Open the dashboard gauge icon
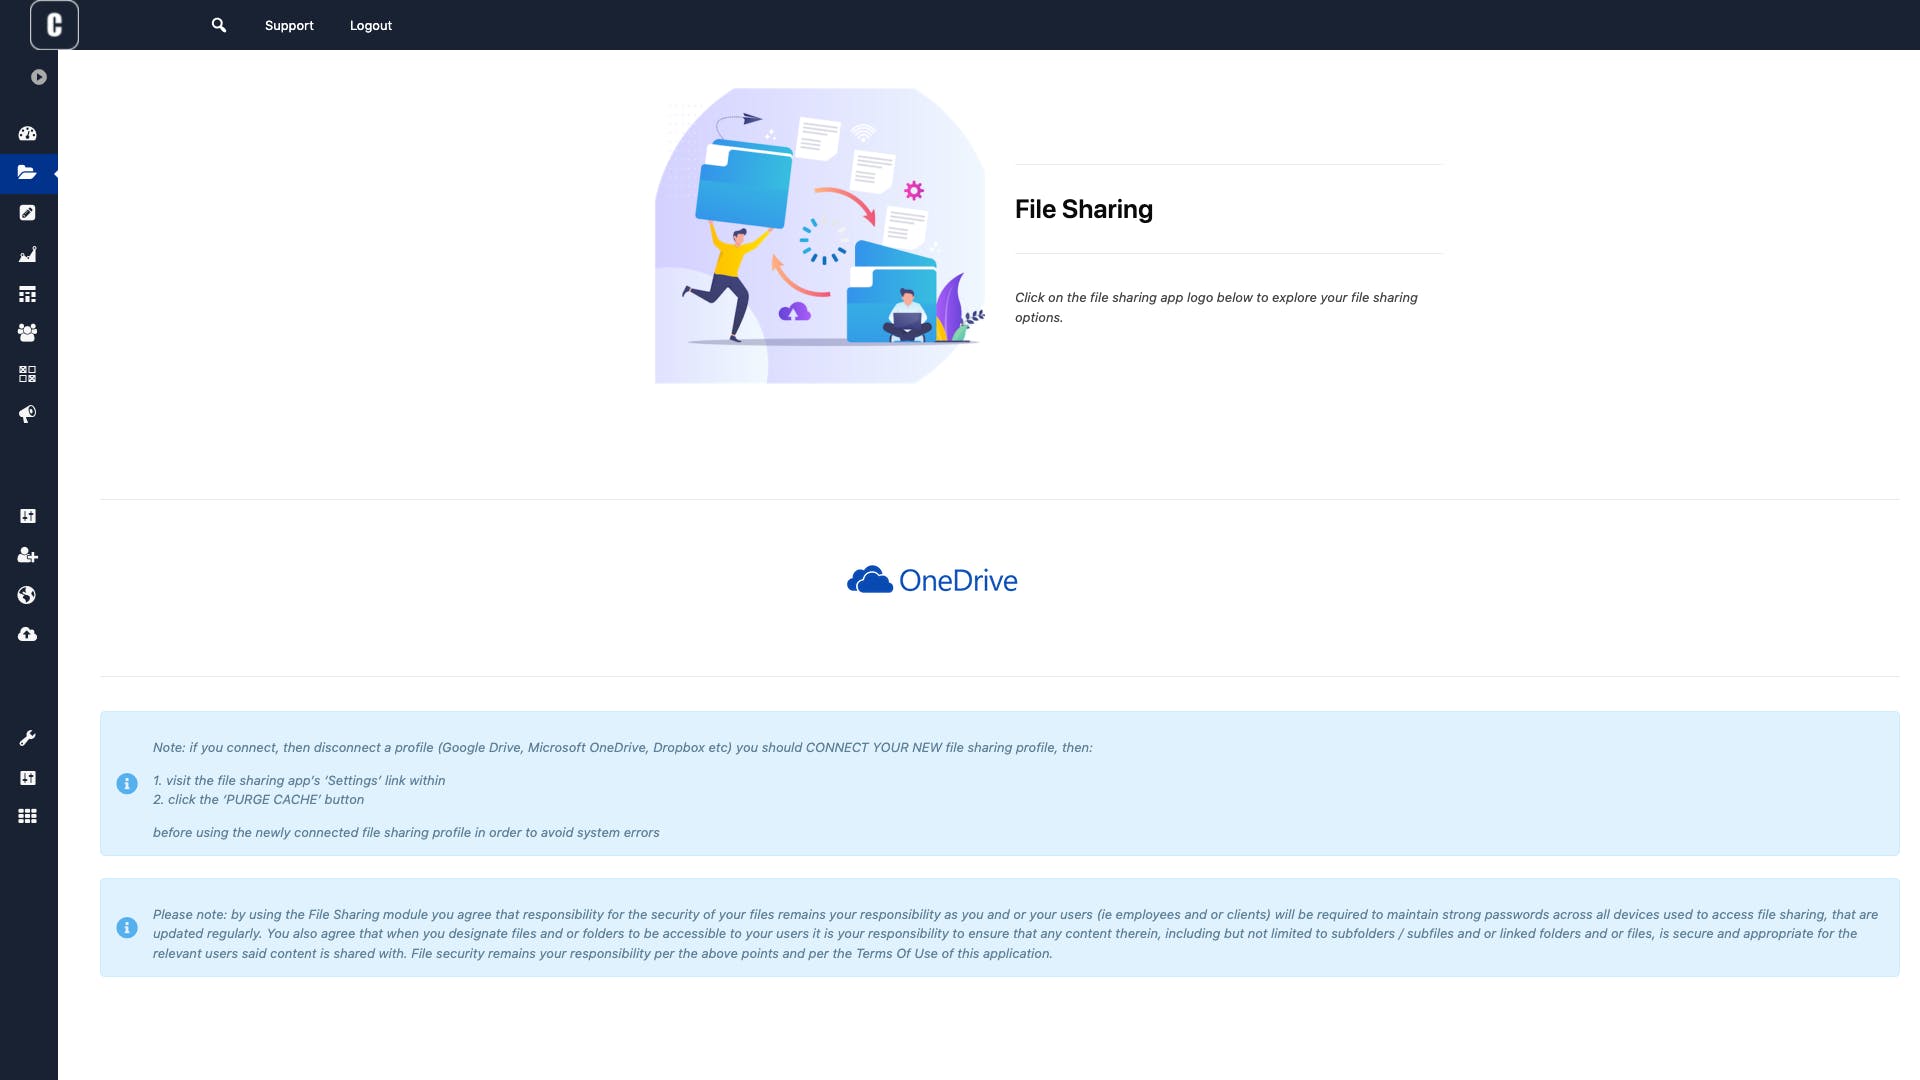The height and width of the screenshot is (1080, 1920). (x=28, y=133)
